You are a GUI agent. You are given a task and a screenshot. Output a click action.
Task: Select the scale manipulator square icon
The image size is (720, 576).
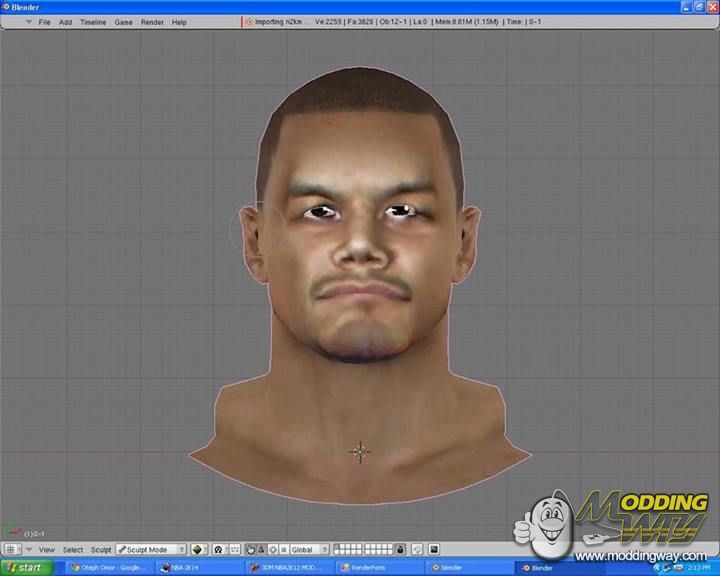point(283,550)
